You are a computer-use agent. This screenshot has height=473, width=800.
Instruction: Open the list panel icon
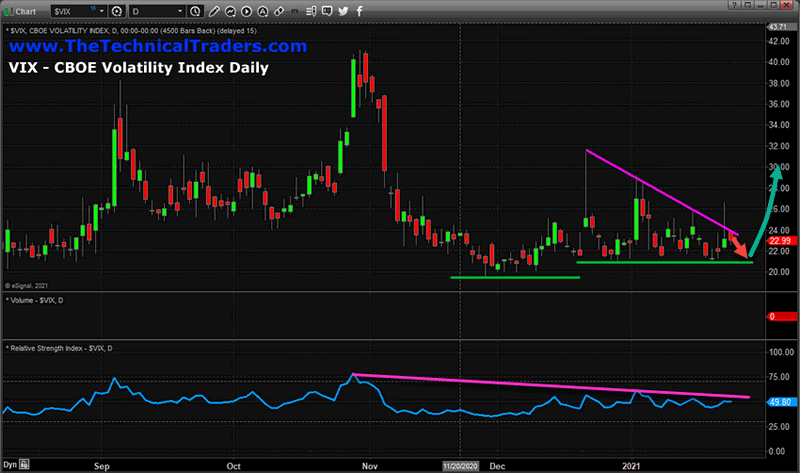click(315, 11)
